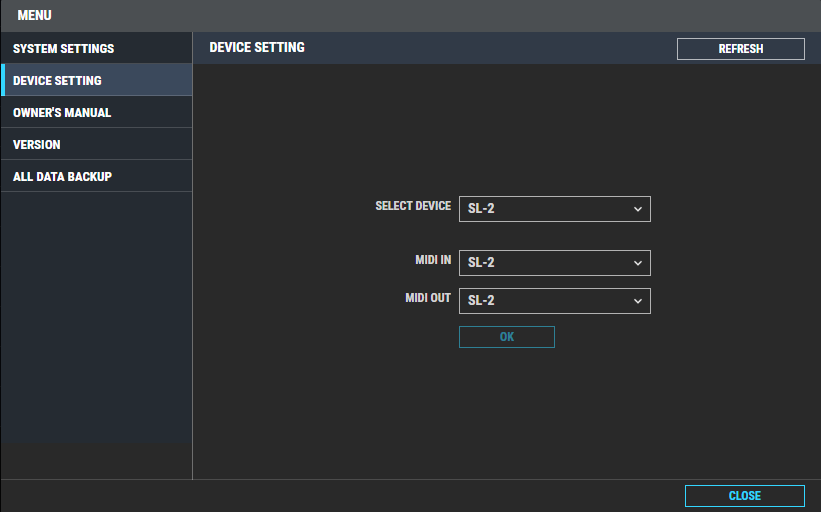Click the Refresh button
Image resolution: width=821 pixels, height=512 pixels.
tap(740, 49)
